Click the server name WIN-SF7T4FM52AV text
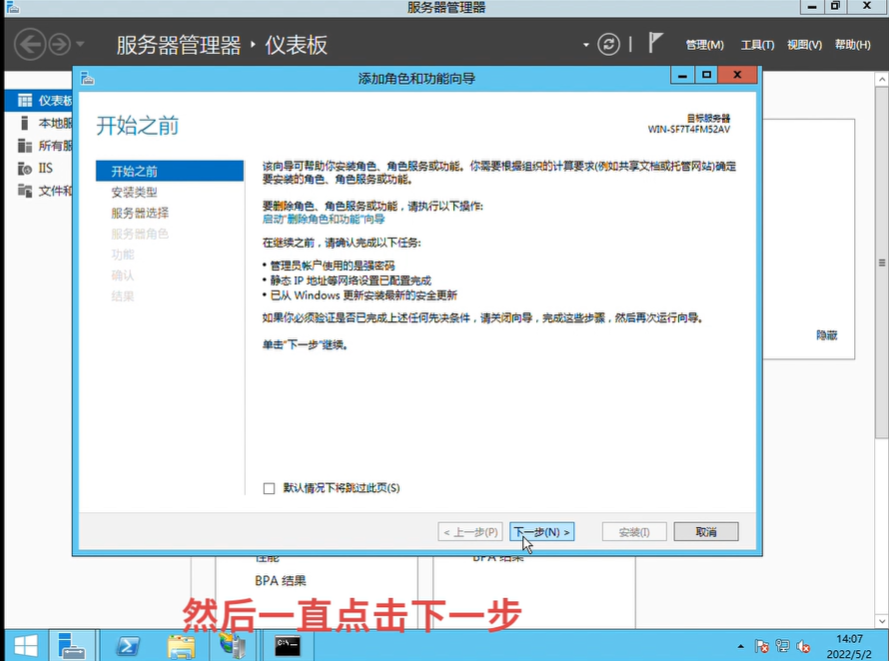Image resolution: width=889 pixels, height=661 pixels. pos(689,129)
